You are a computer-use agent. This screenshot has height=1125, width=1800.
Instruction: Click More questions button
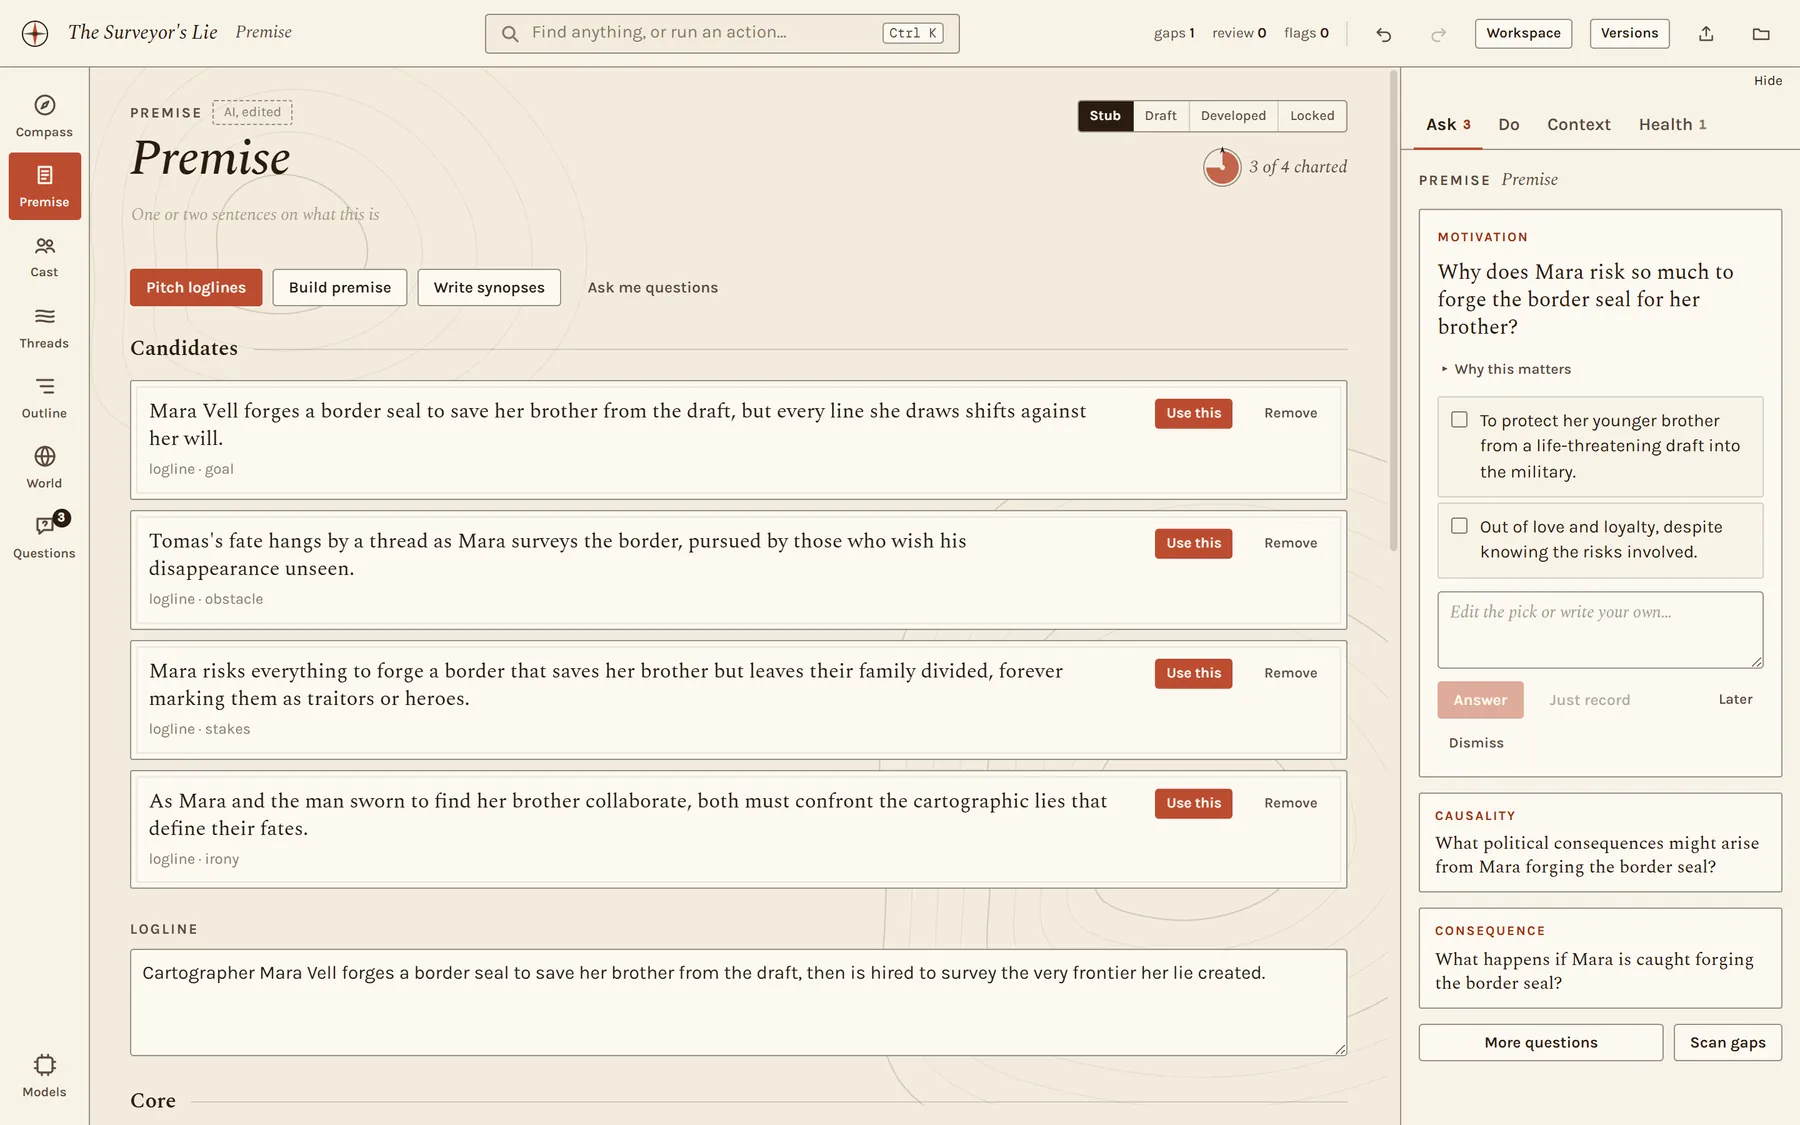point(1540,1042)
